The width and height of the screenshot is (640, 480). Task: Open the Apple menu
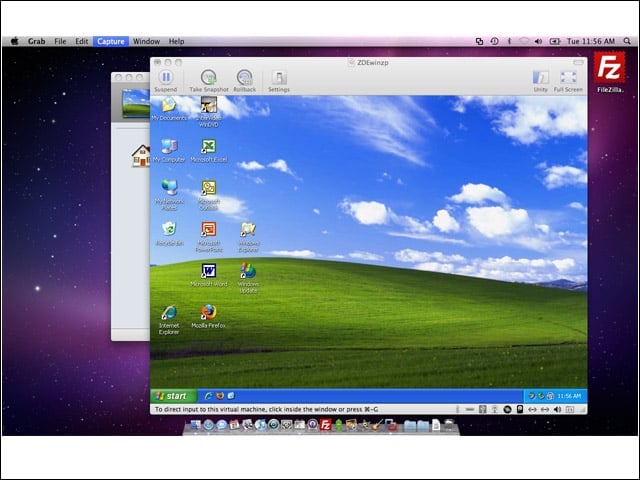15,41
